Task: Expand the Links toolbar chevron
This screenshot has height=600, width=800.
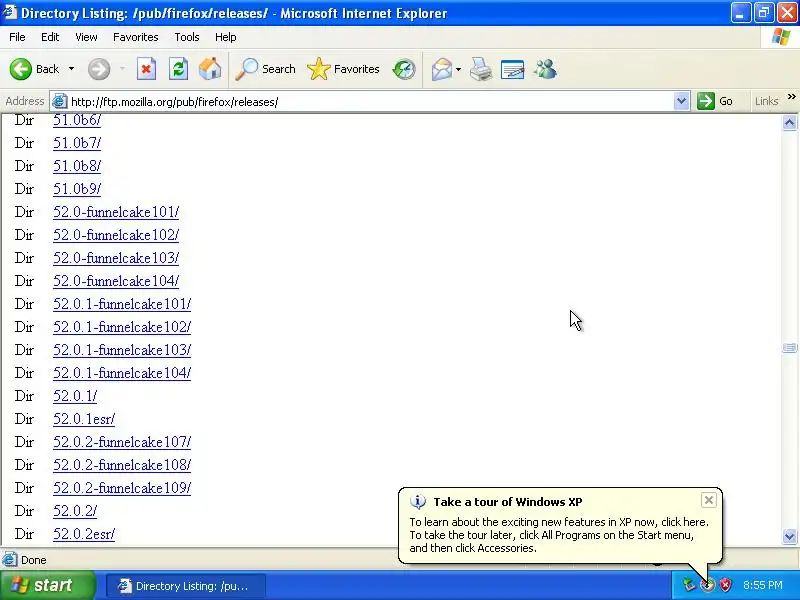Action: [791, 97]
